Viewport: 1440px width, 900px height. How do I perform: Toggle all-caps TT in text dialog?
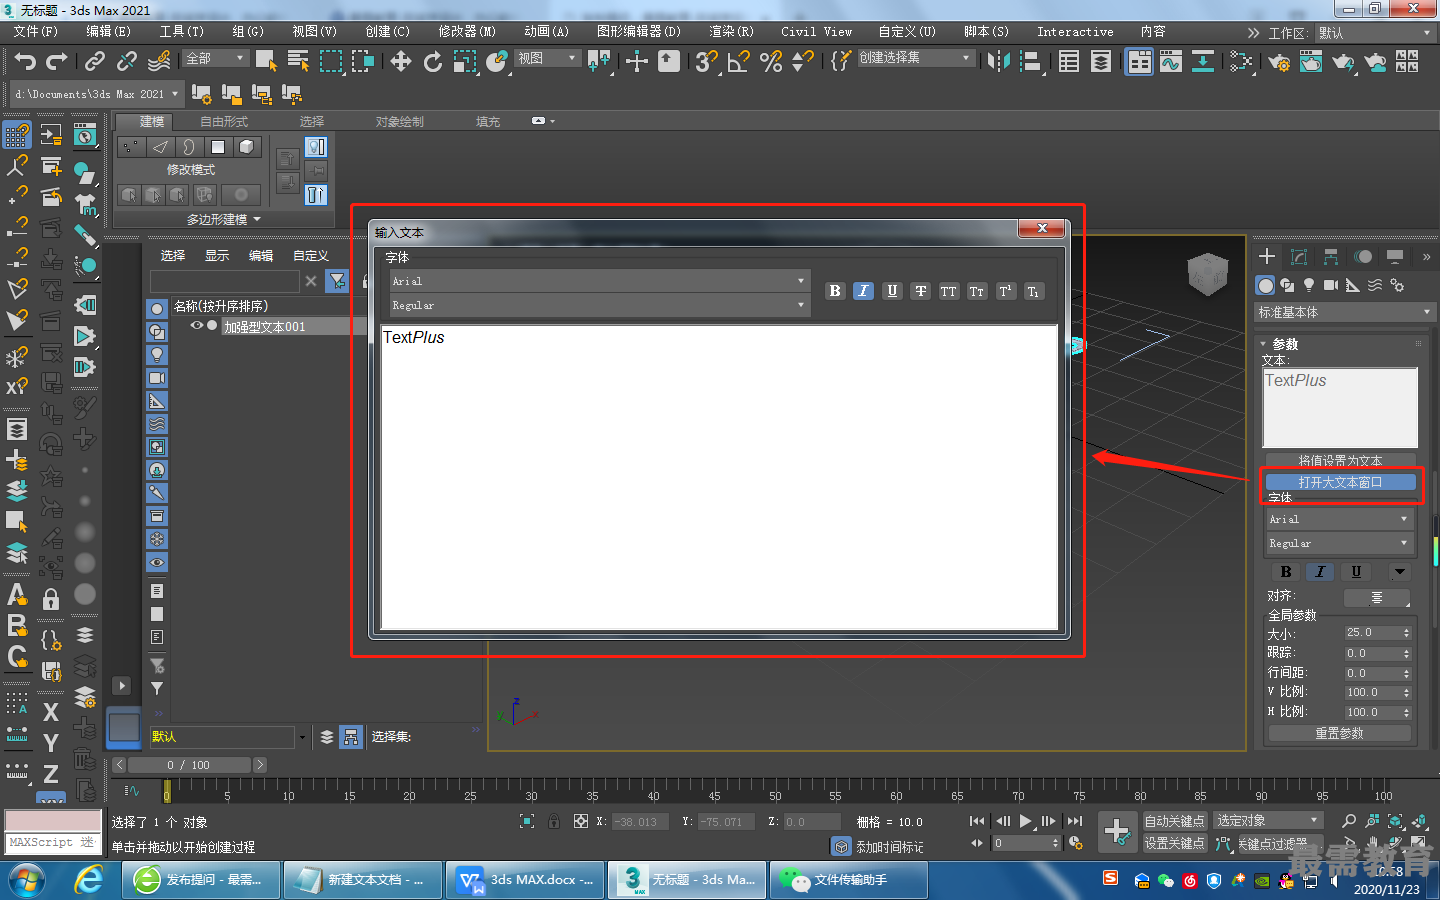click(948, 291)
